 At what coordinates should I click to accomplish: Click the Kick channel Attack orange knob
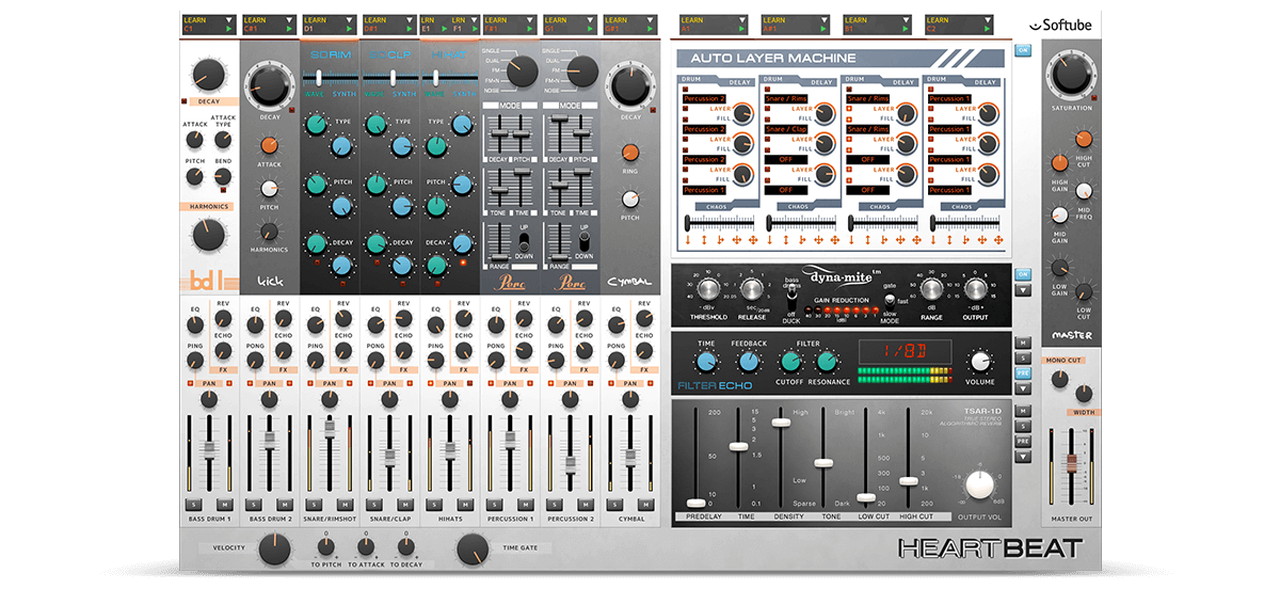tap(269, 147)
